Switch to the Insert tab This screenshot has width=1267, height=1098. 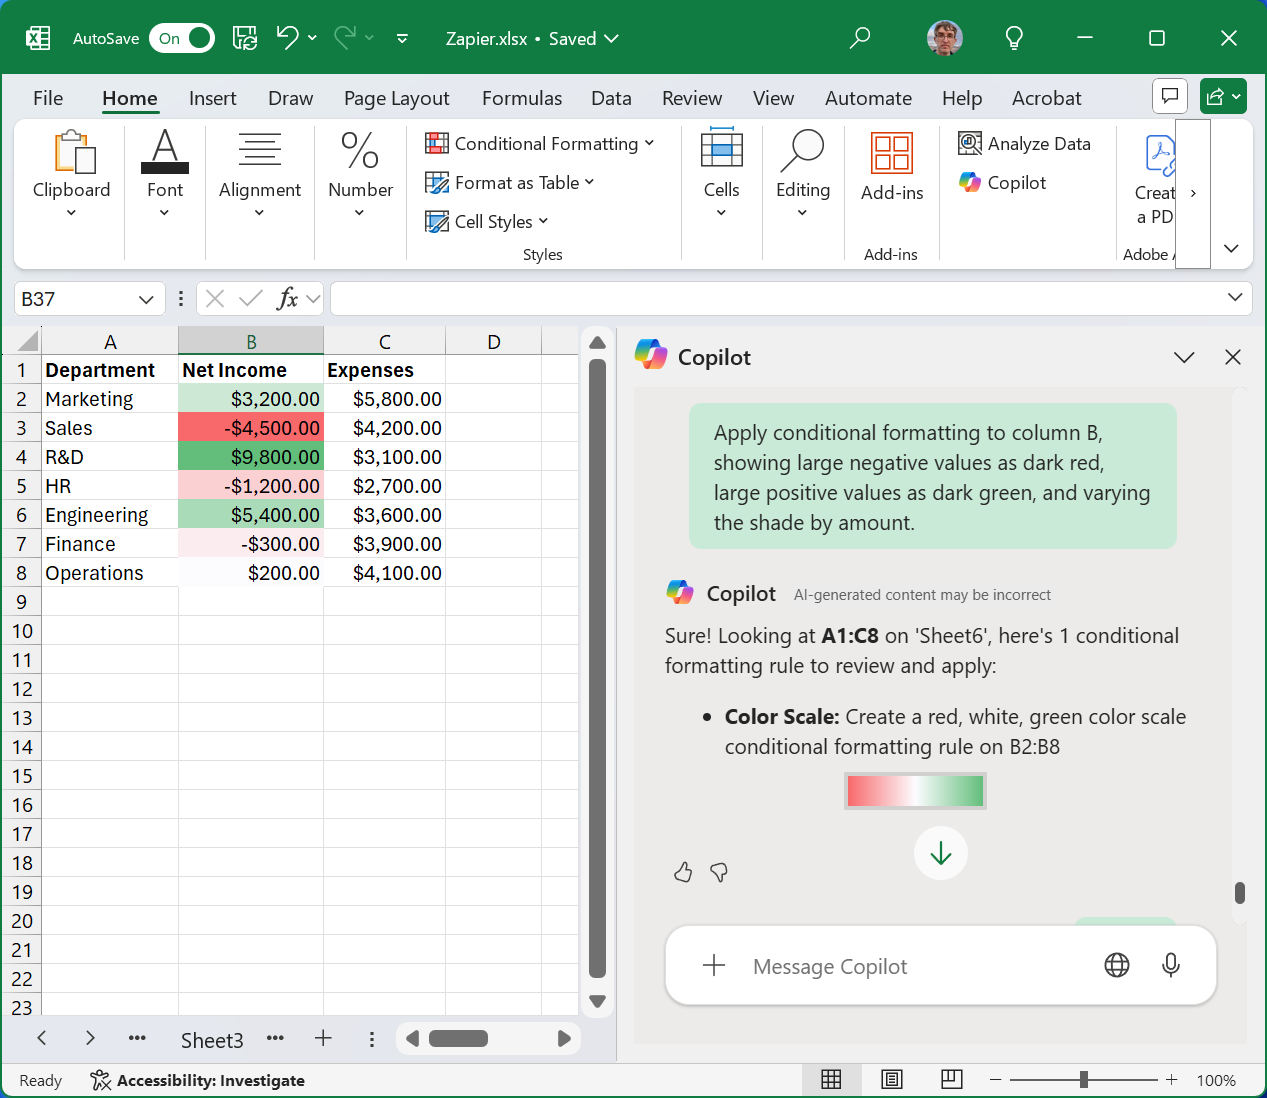213,98
